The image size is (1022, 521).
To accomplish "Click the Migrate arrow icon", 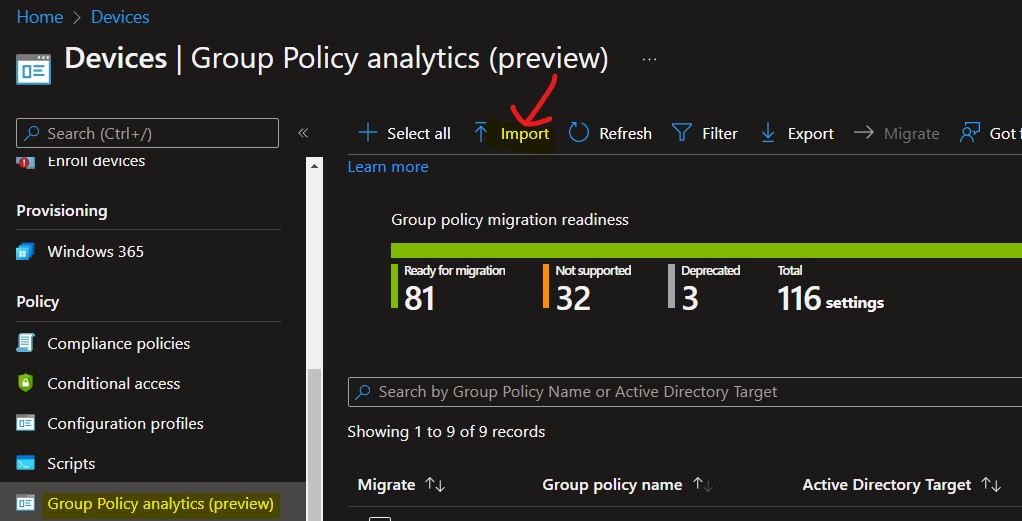I will click(864, 133).
